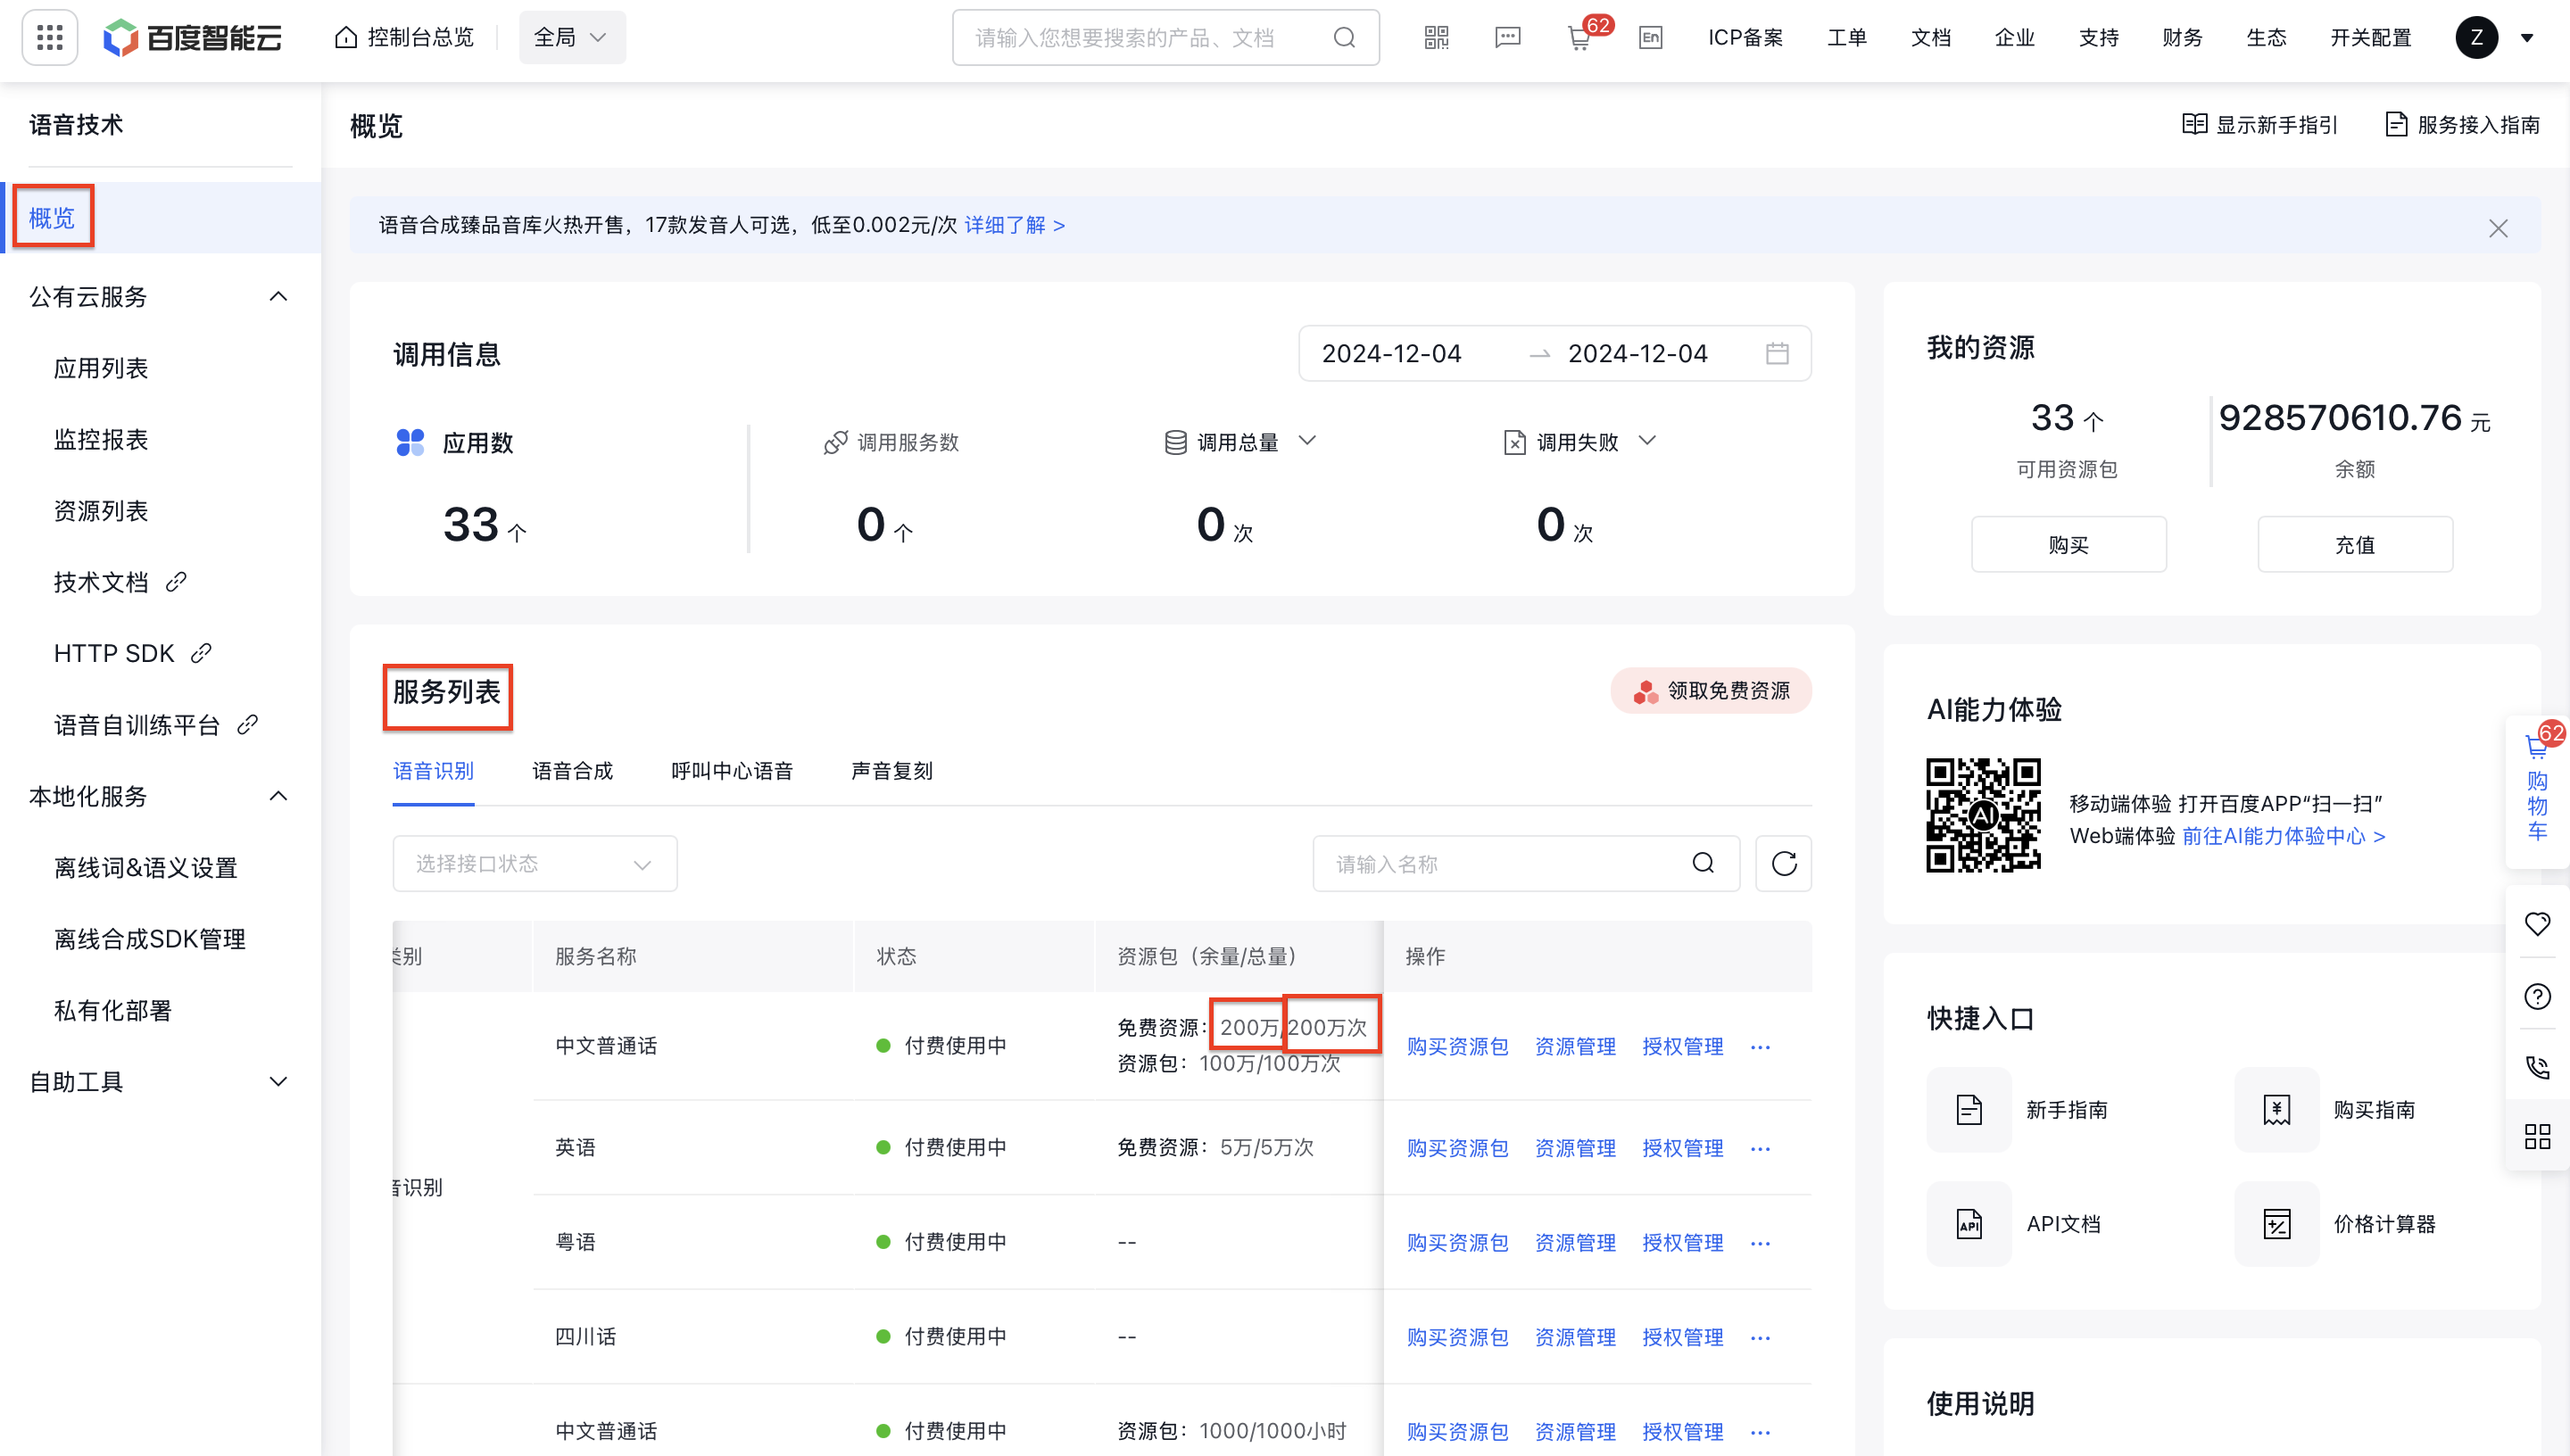The image size is (2570, 1456).
Task: Click the phone contact icon
Action: (x=2537, y=1066)
